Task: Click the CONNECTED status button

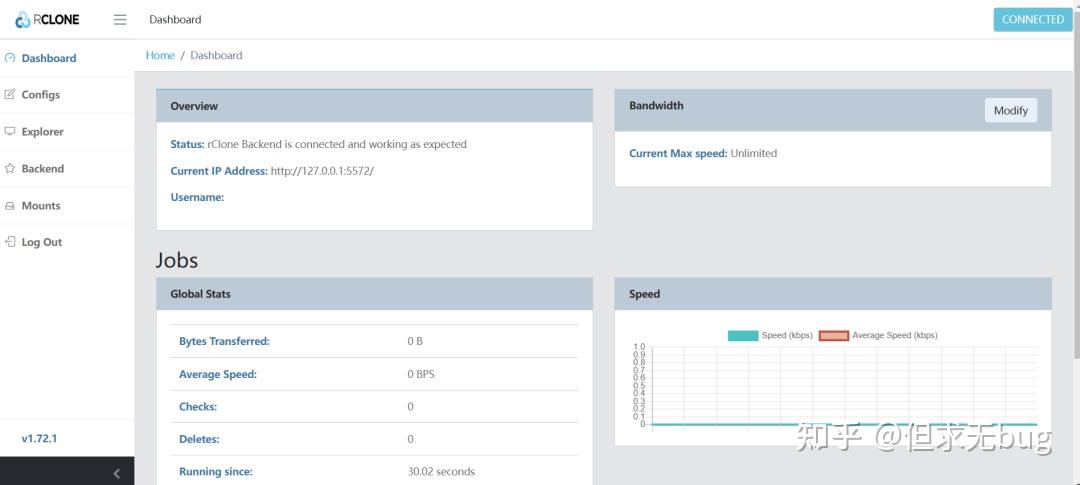Action: coord(1032,19)
